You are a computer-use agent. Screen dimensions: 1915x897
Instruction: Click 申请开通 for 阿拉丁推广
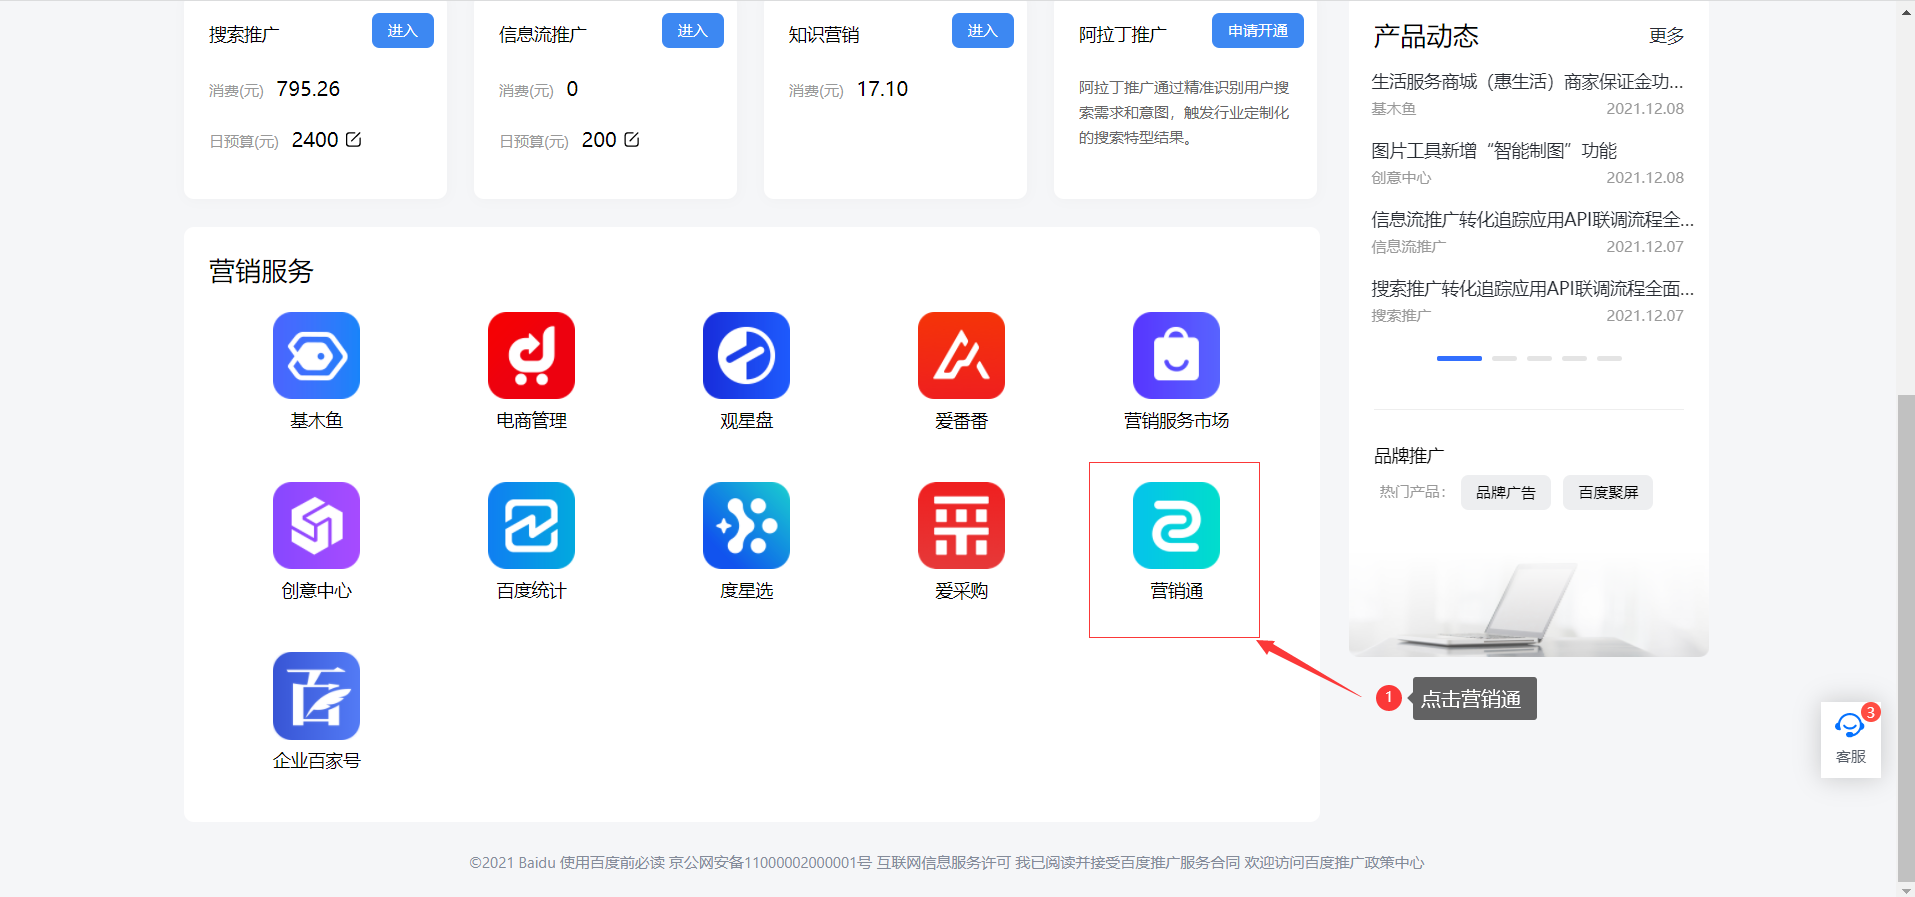(x=1258, y=31)
